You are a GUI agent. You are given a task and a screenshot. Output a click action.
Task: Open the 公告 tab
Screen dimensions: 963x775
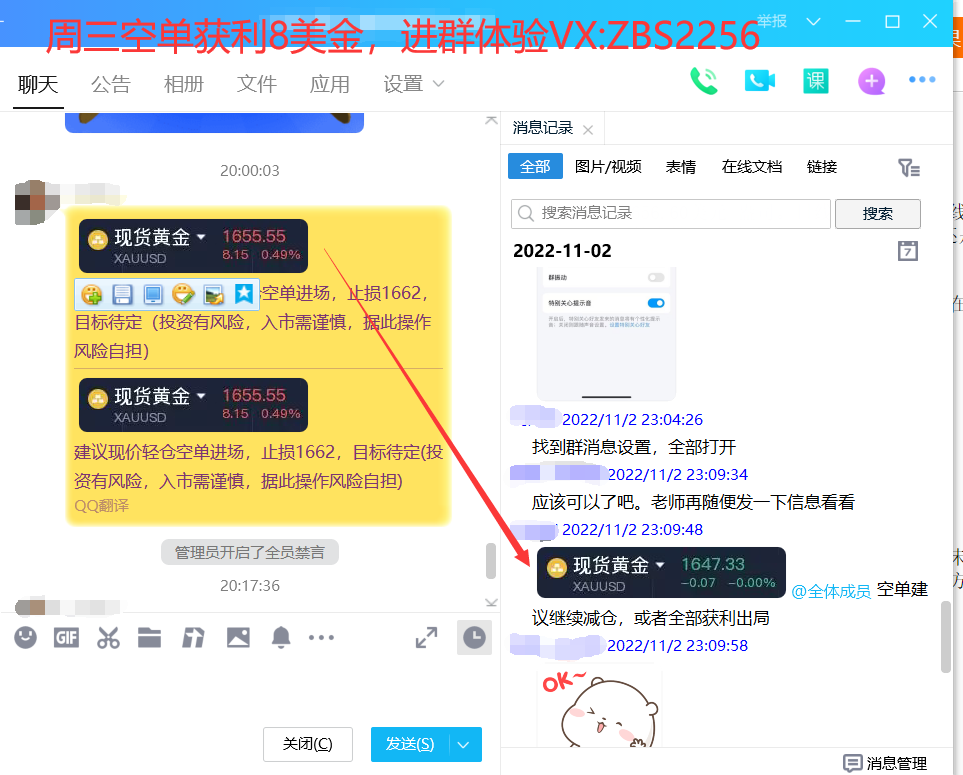tap(111, 84)
